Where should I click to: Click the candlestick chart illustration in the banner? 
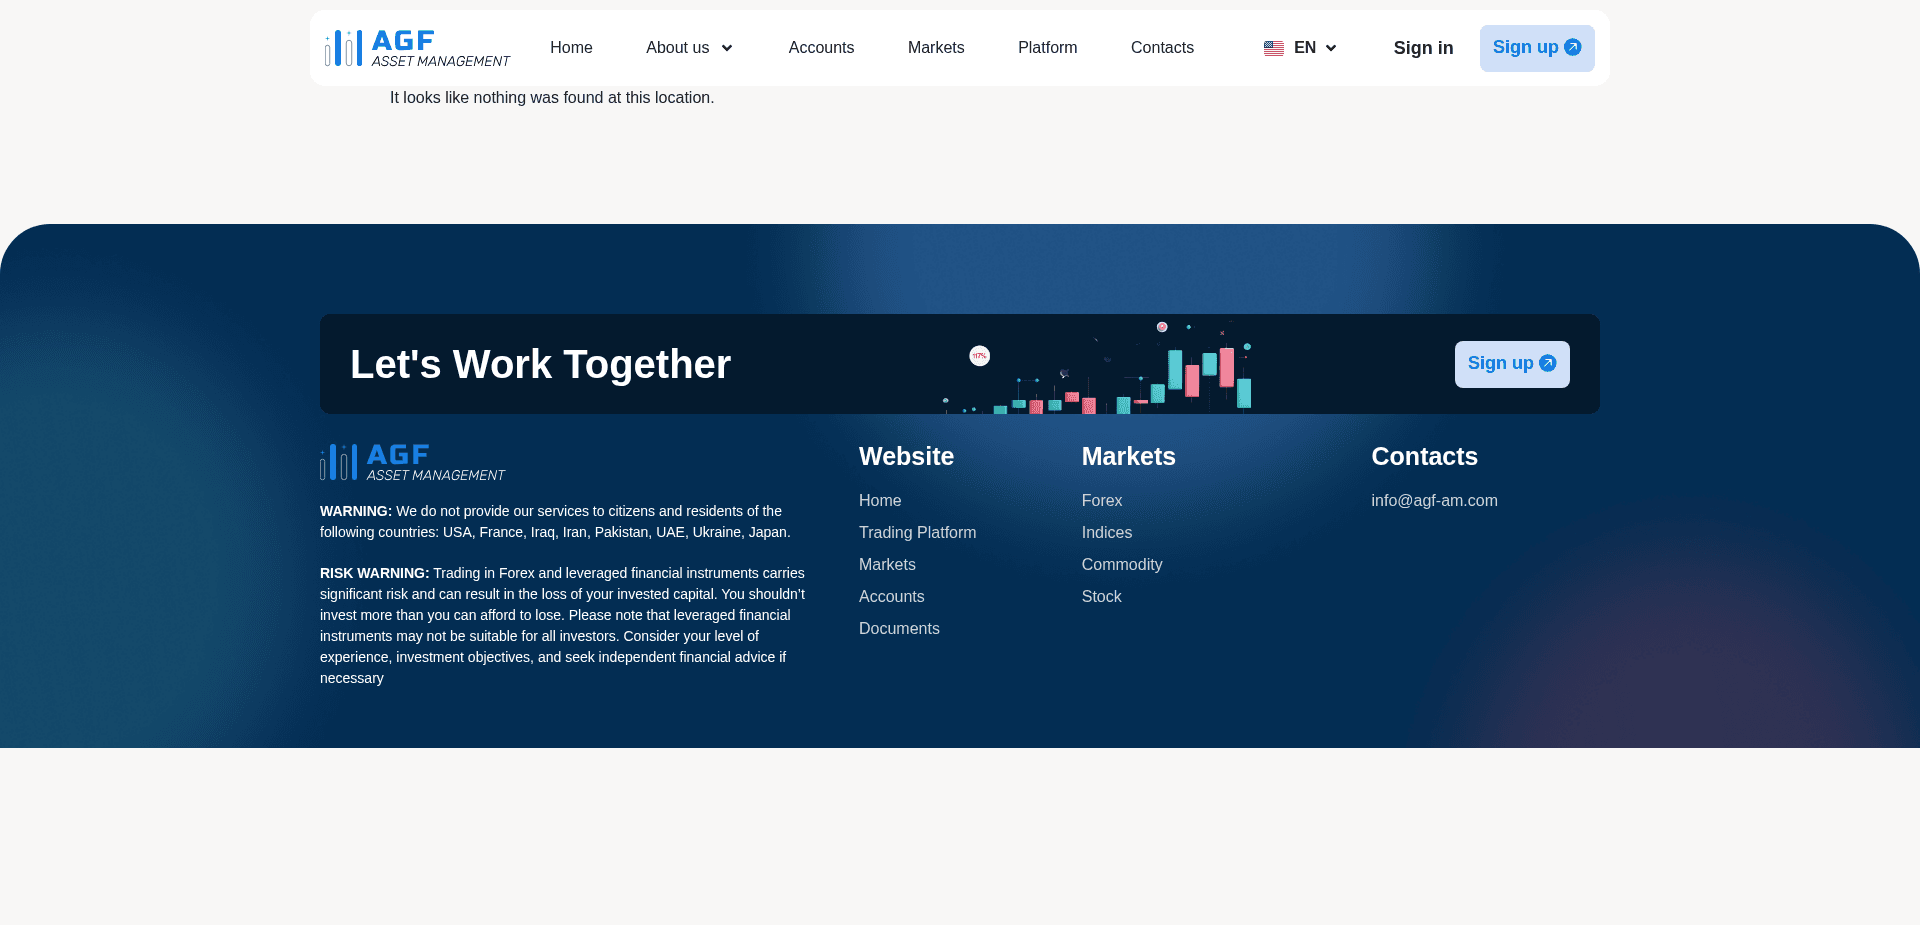click(x=1110, y=370)
